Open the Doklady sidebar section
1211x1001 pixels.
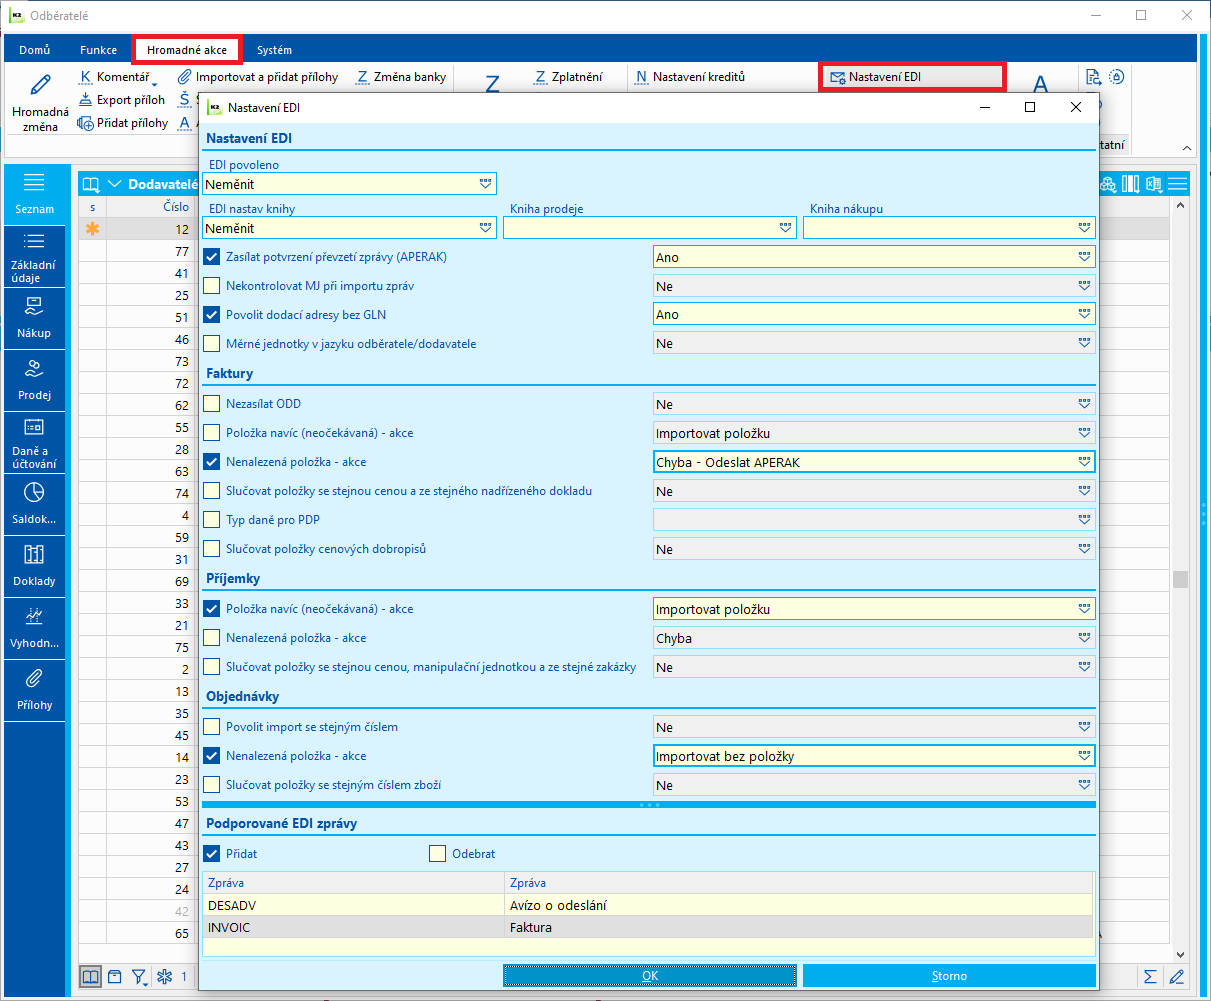point(35,566)
